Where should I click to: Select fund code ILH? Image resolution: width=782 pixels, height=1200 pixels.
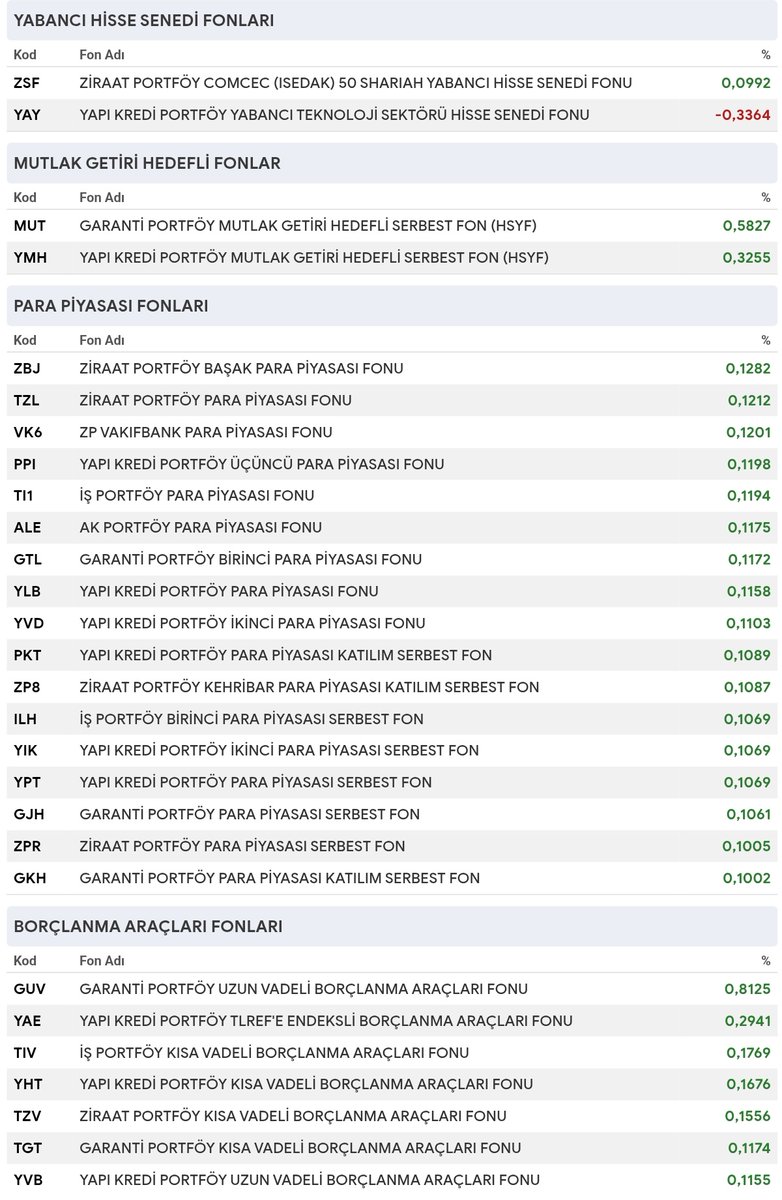click(x=26, y=719)
